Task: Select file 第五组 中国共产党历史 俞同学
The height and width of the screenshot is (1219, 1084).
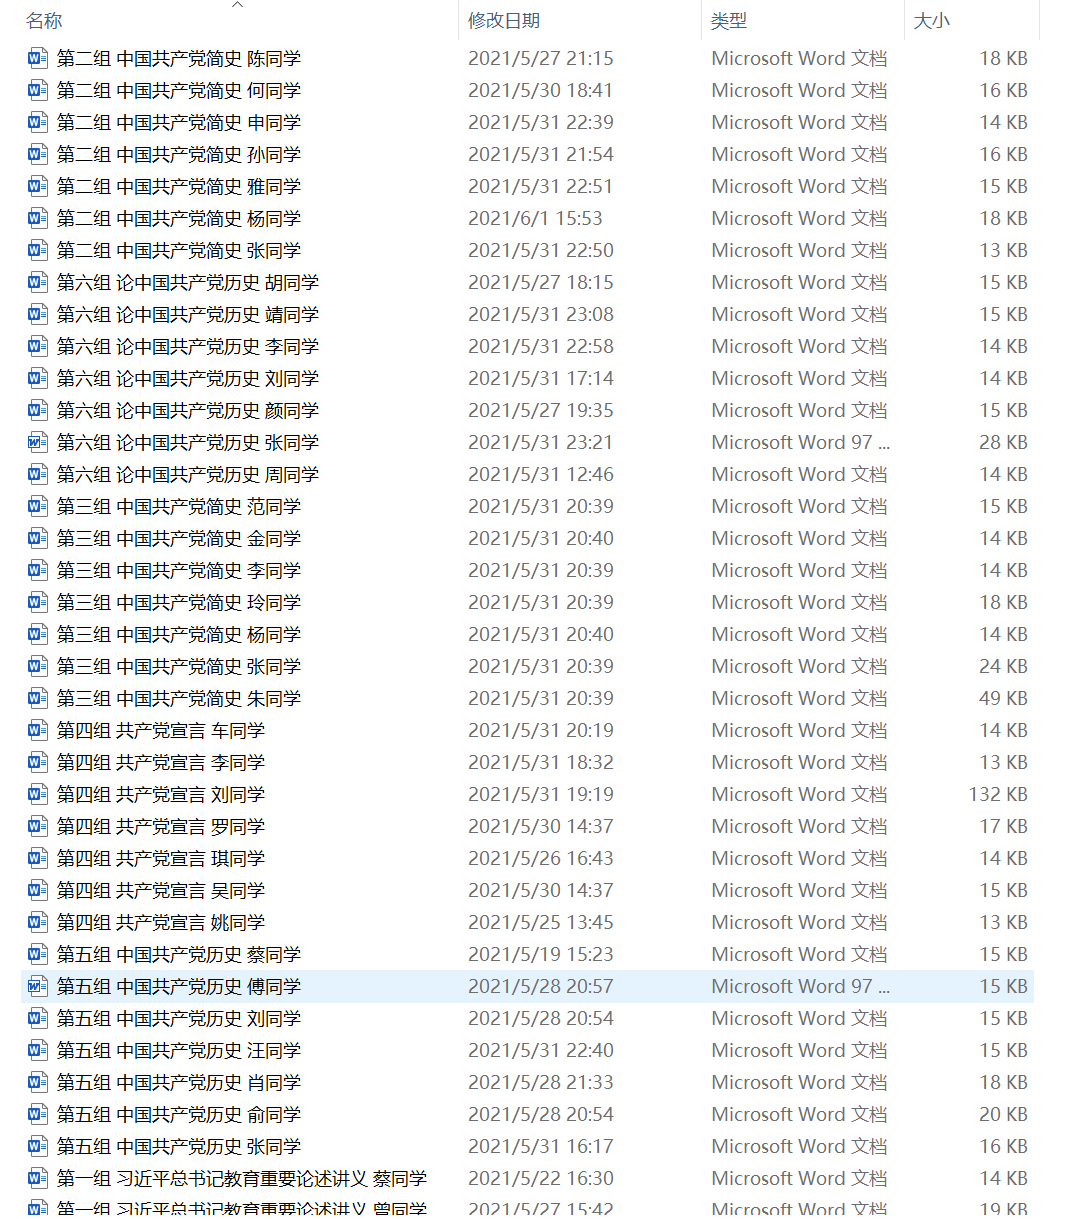Action: click(x=179, y=1115)
